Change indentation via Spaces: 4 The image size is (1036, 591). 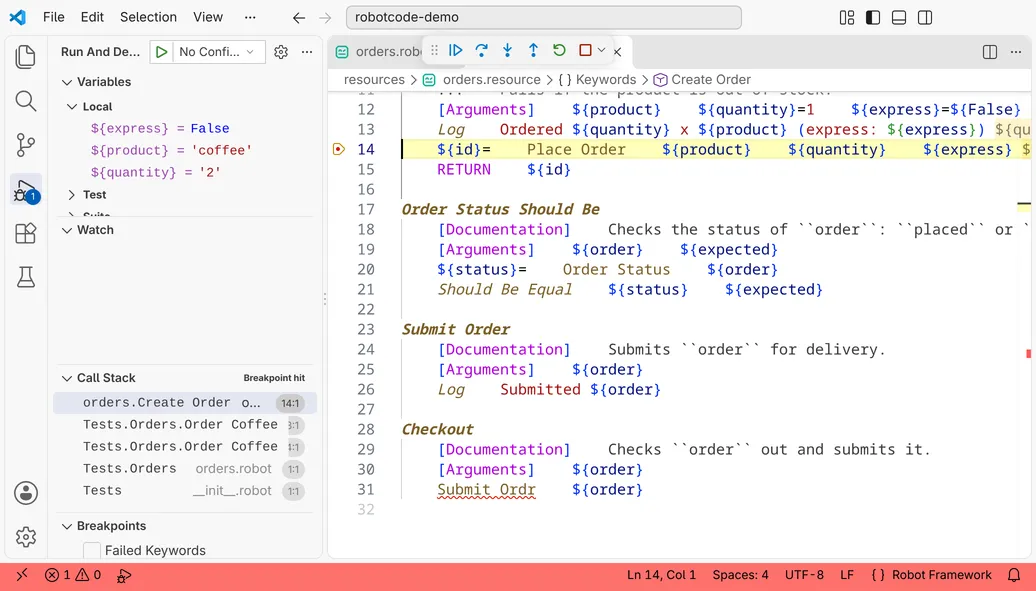coord(740,575)
